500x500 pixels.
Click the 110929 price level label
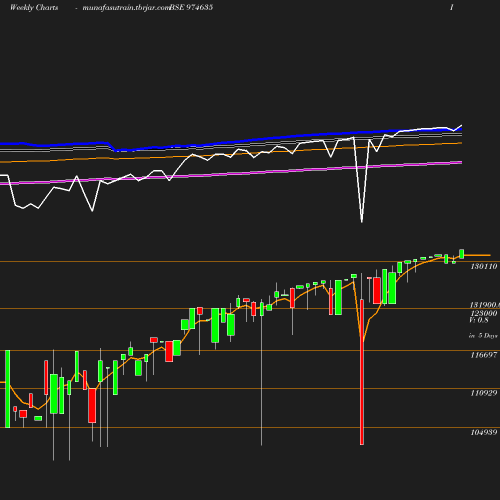click(484, 393)
